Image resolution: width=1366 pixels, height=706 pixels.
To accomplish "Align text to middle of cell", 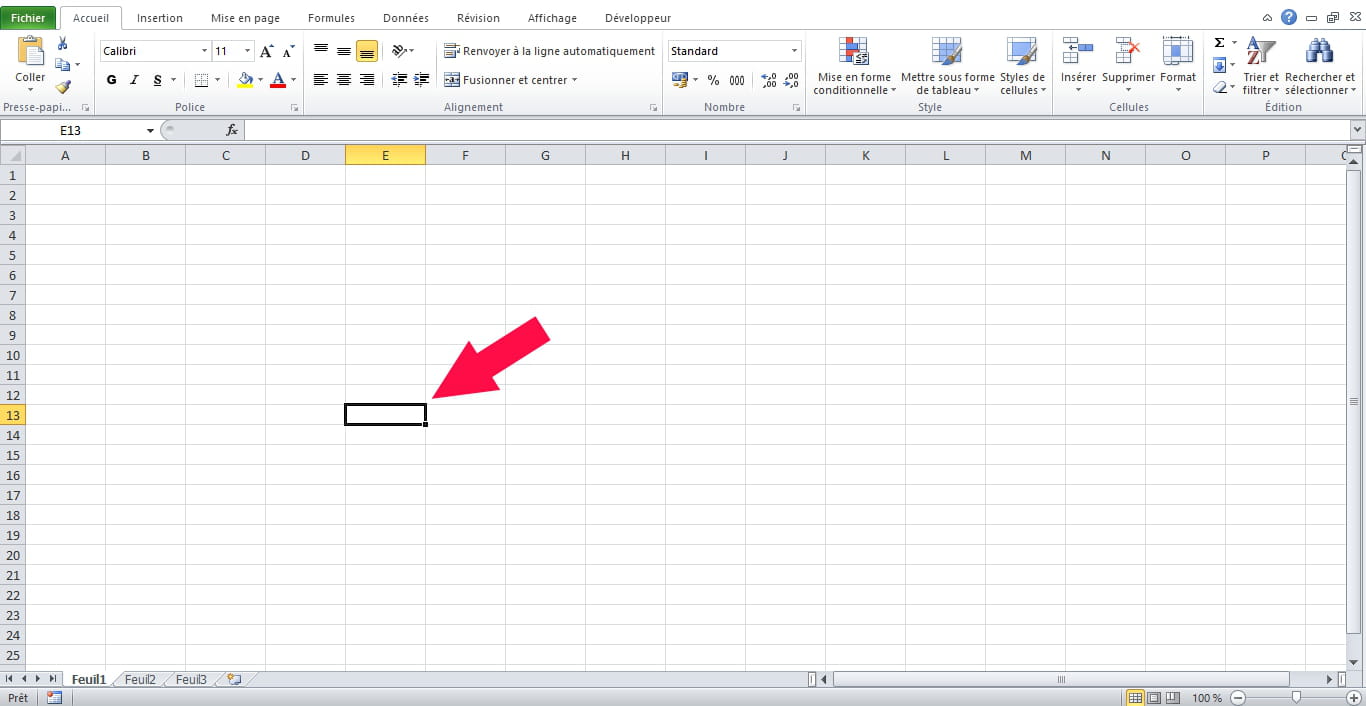I will click(x=344, y=51).
